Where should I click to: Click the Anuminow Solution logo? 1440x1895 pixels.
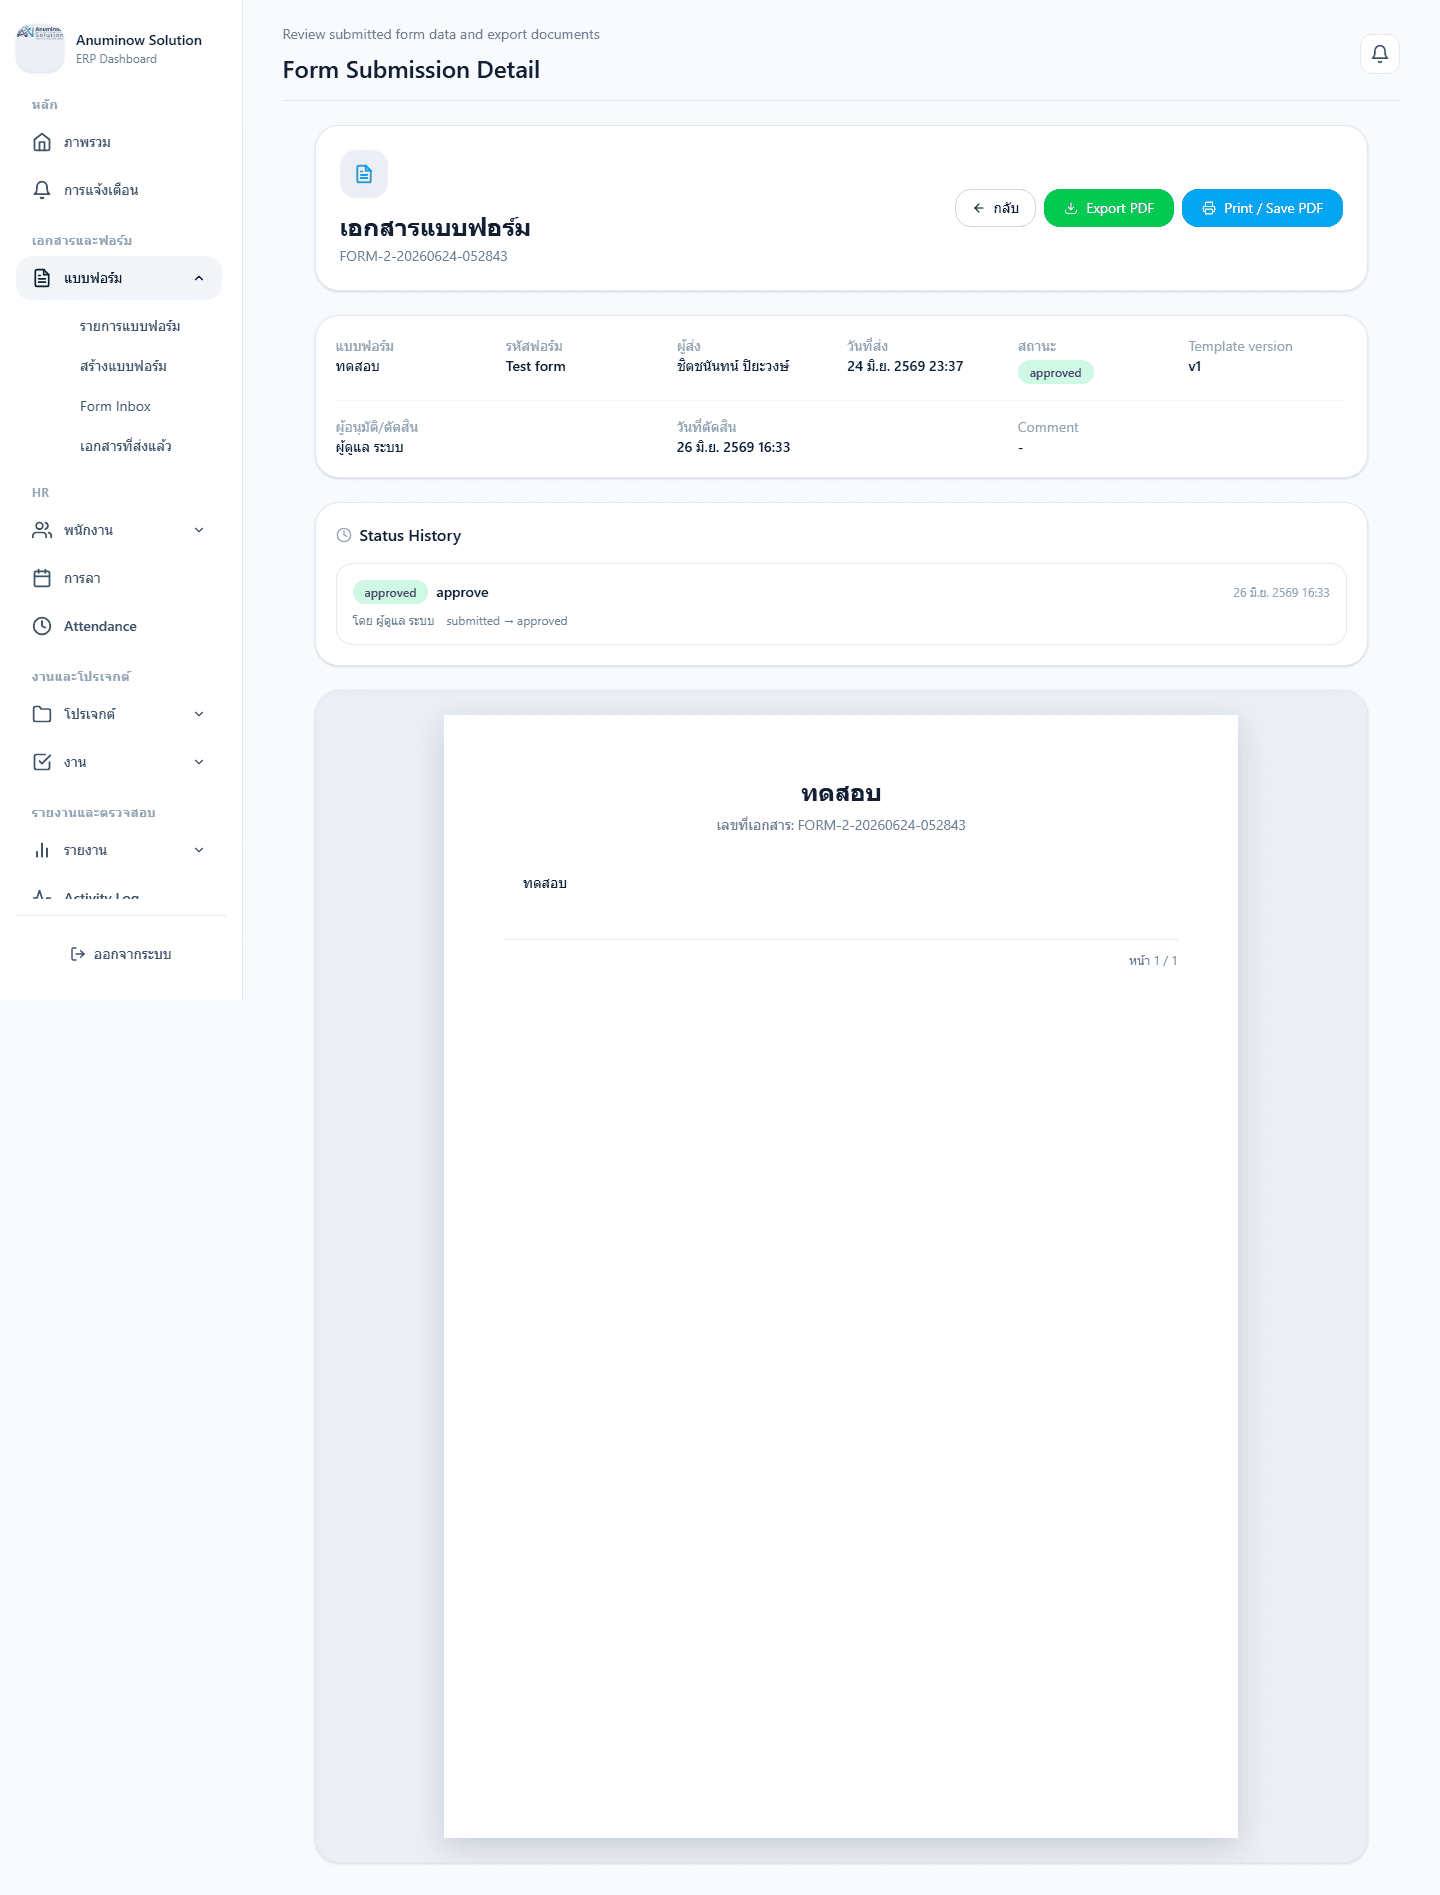point(40,49)
